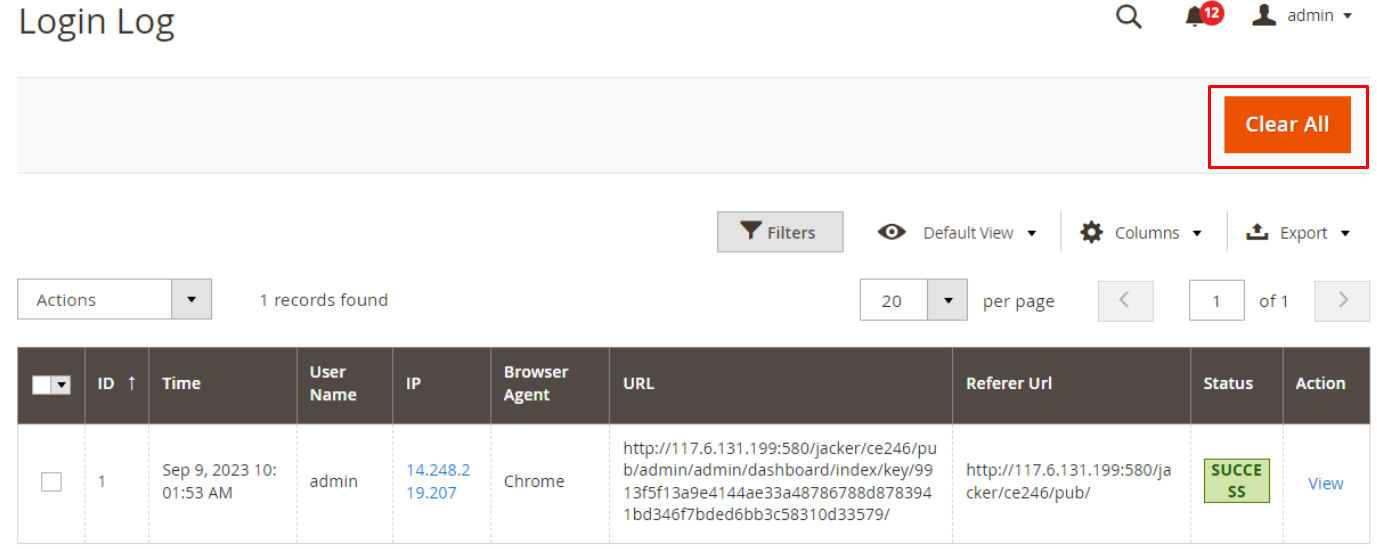Click the Export upload icon
This screenshot has width=1377, height=549.
[x=1256, y=232]
